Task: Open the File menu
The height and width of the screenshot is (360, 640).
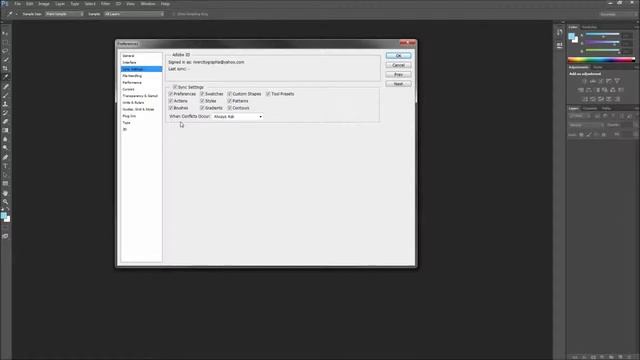Action: coord(18,4)
